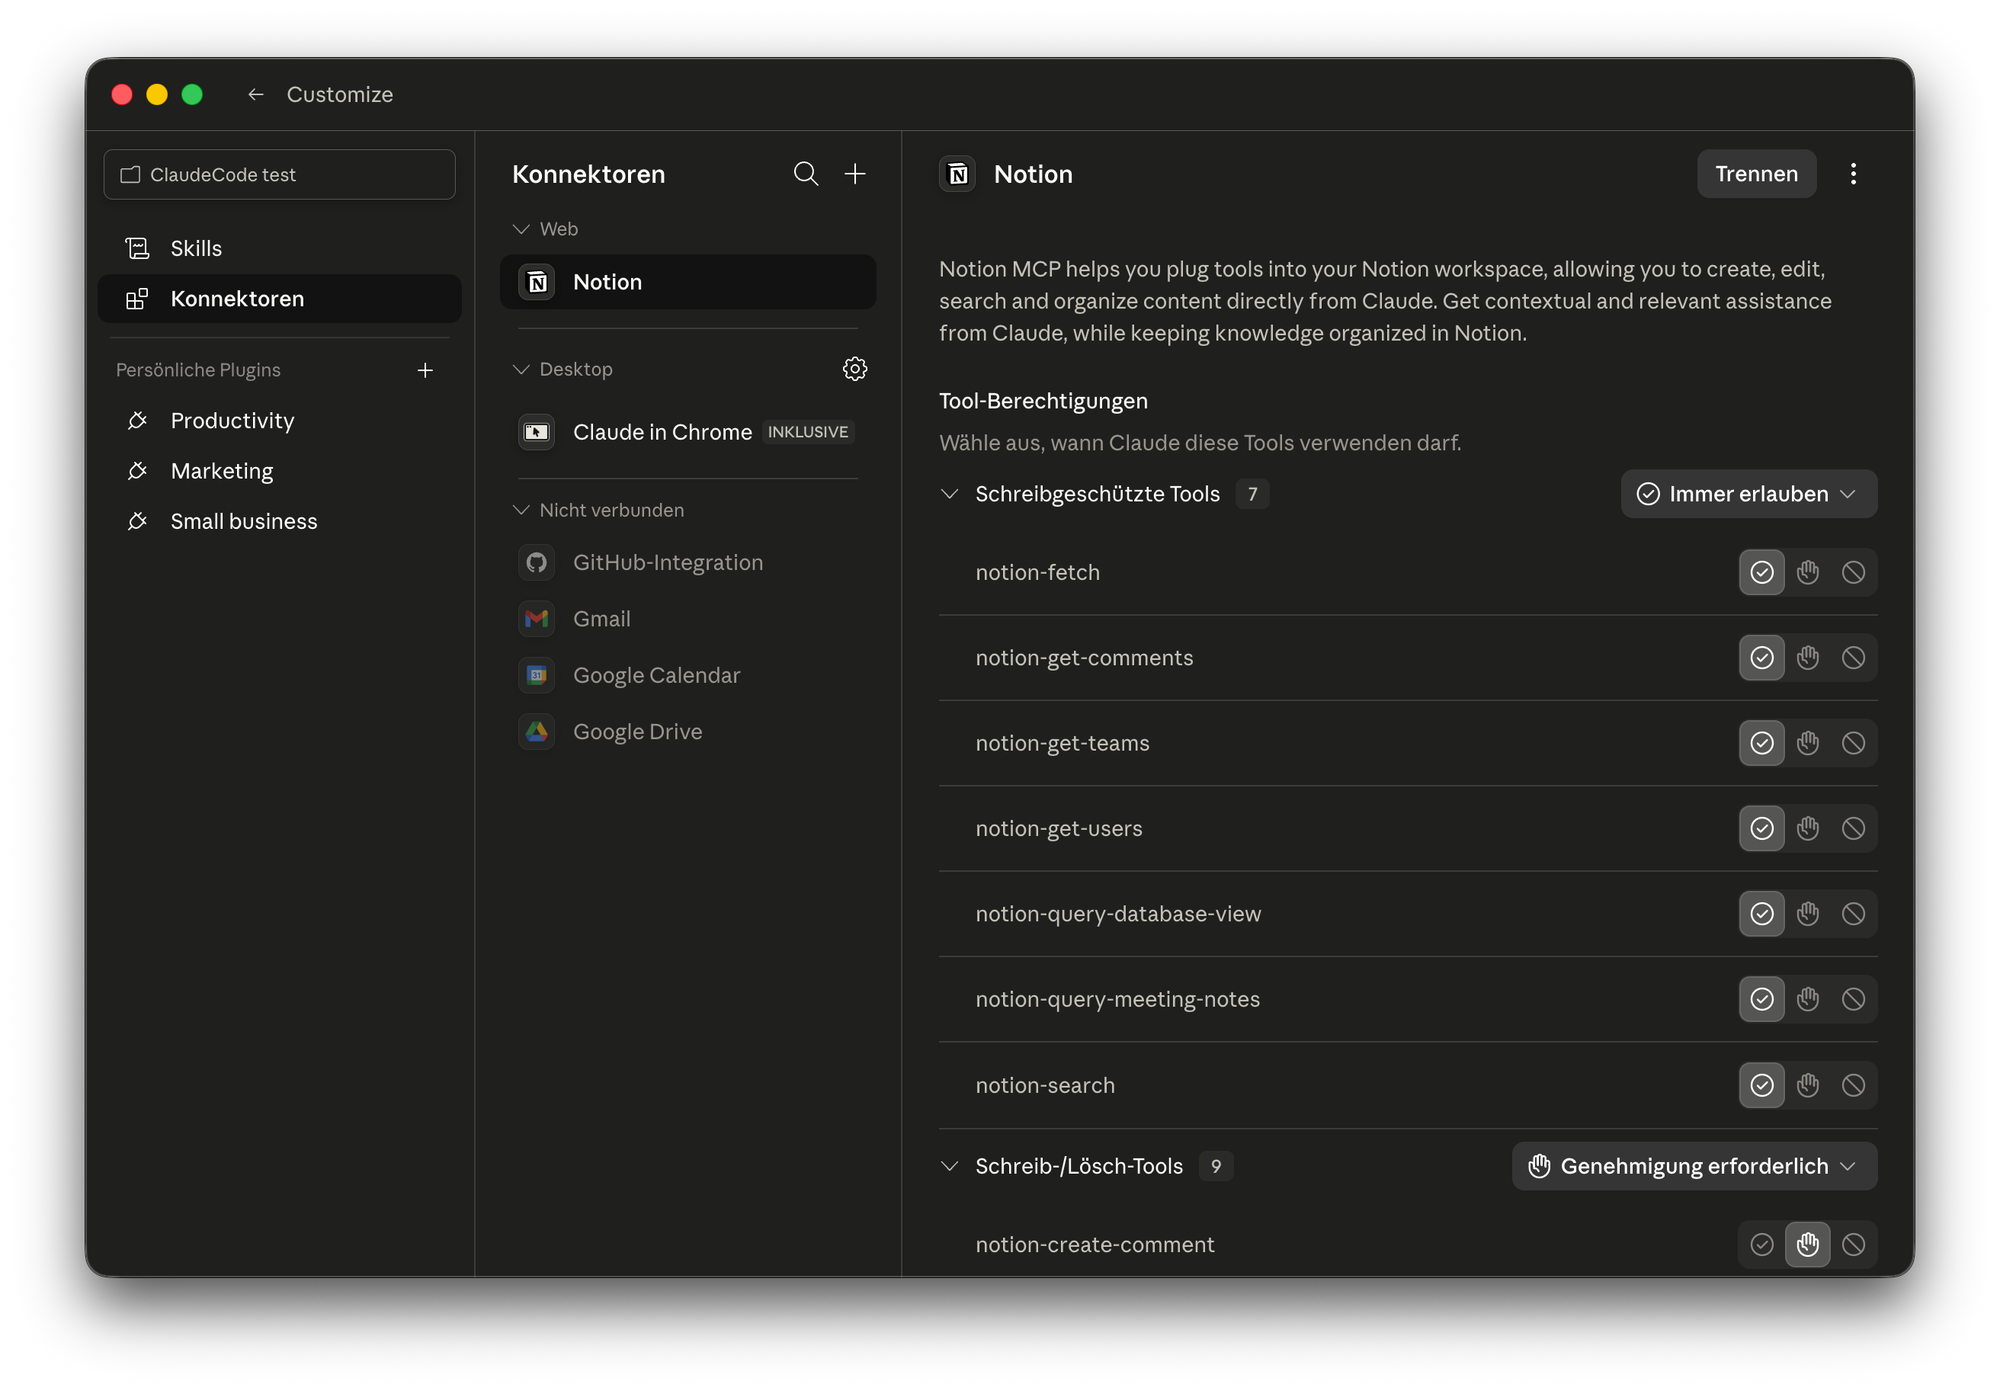Collapse the Web connectors group
This screenshot has width=2000, height=1390.
(521, 229)
